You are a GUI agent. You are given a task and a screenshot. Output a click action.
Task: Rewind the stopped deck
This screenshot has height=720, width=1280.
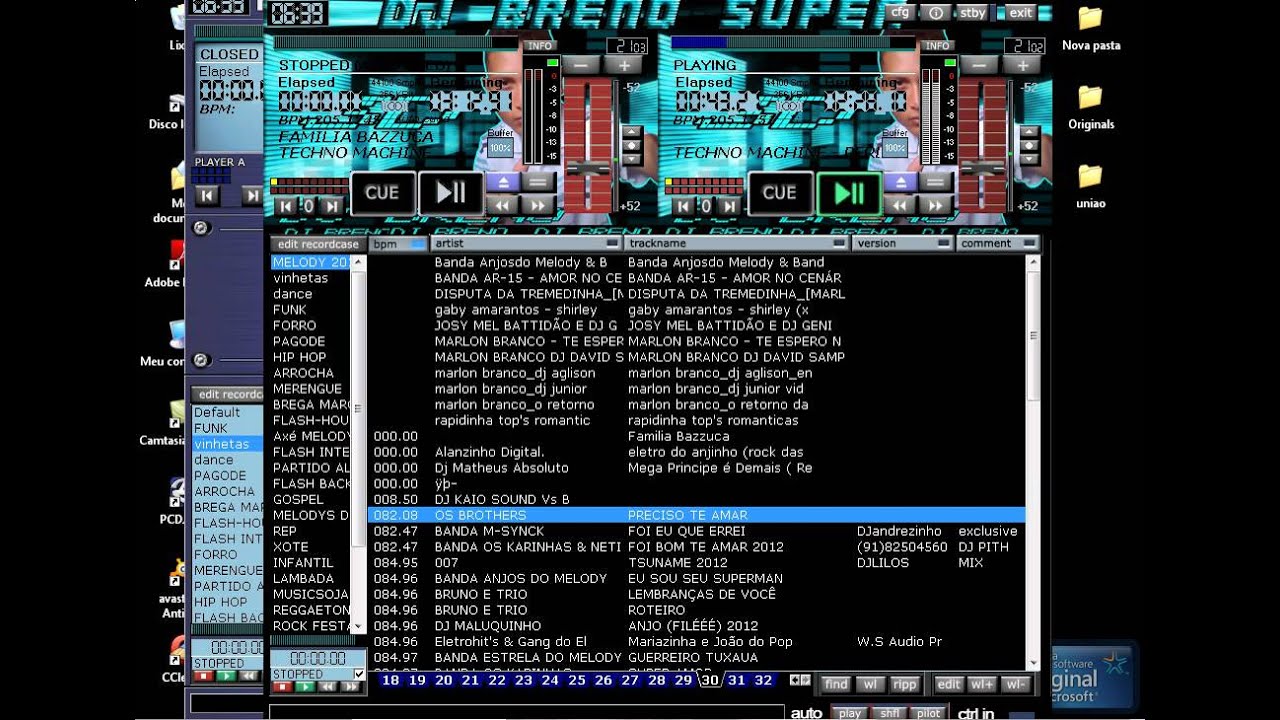503,205
